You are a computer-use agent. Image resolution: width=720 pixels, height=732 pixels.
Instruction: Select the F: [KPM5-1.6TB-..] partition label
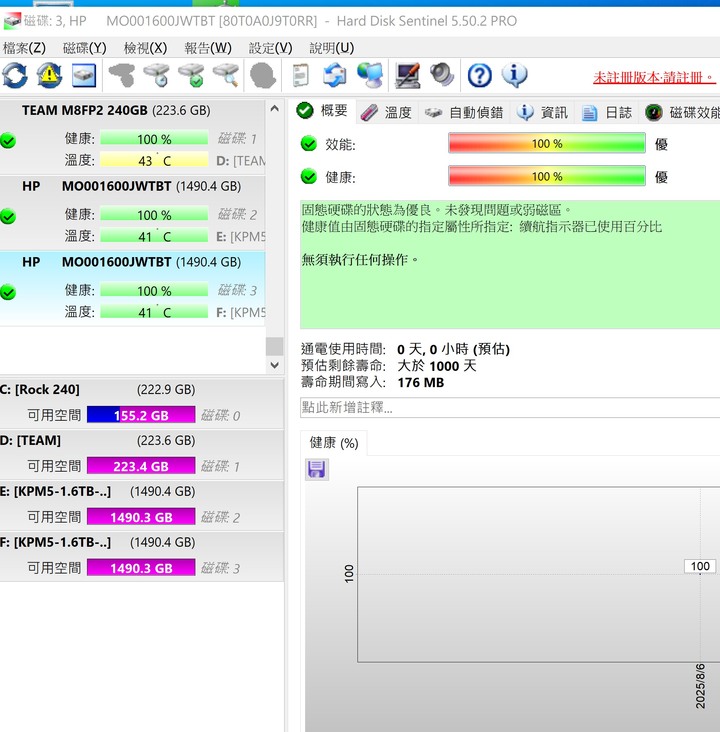56,542
